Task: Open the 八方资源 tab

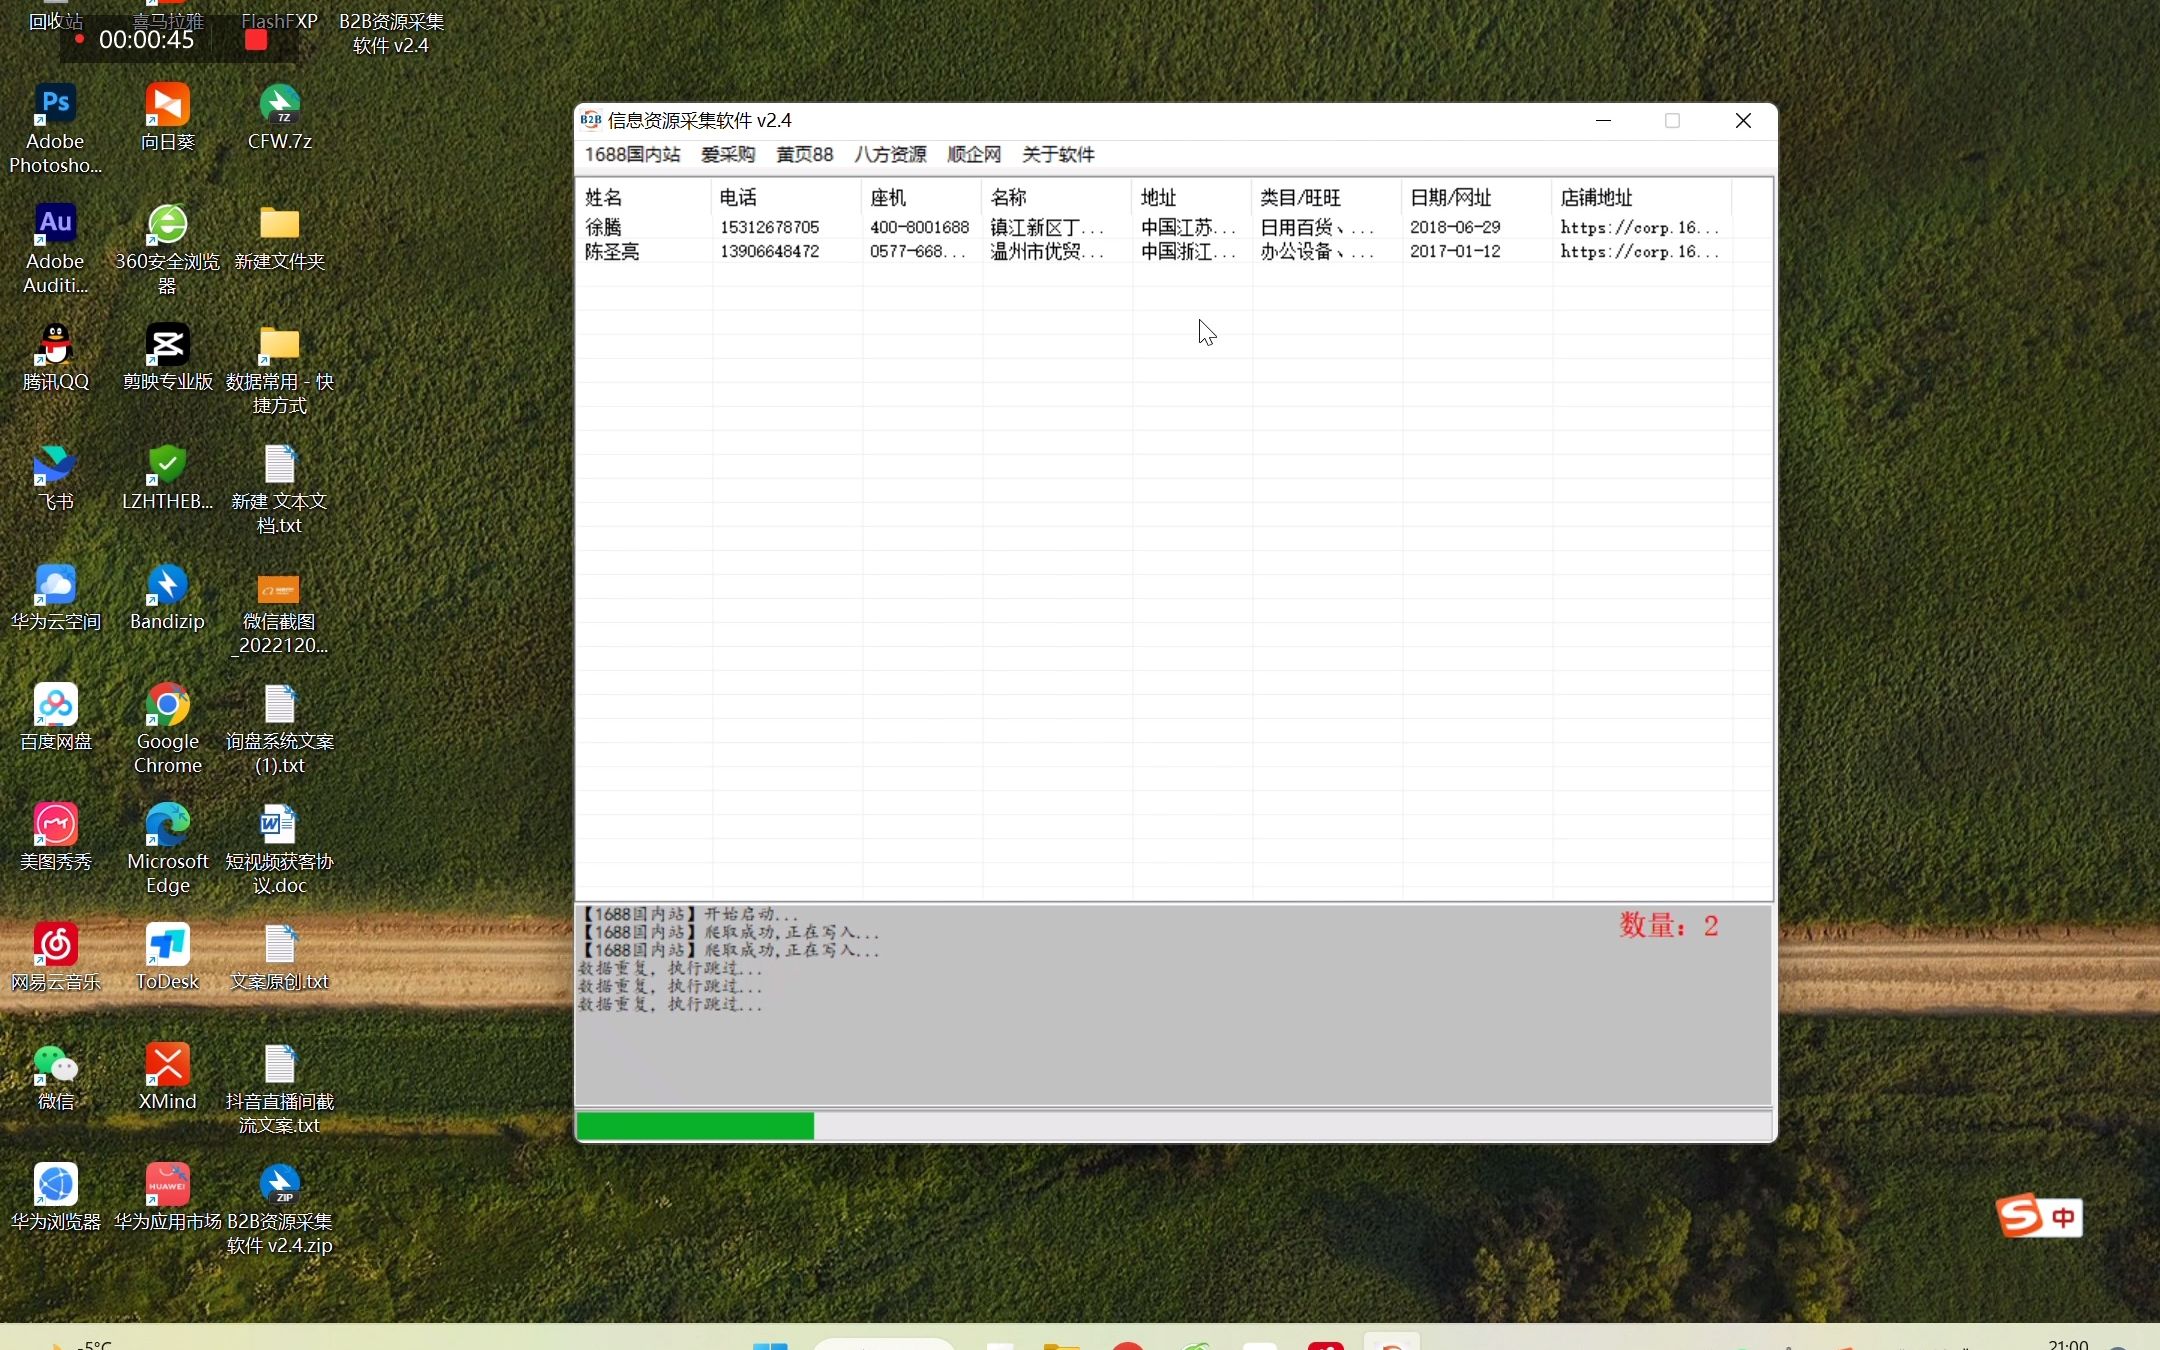Action: [x=891, y=154]
